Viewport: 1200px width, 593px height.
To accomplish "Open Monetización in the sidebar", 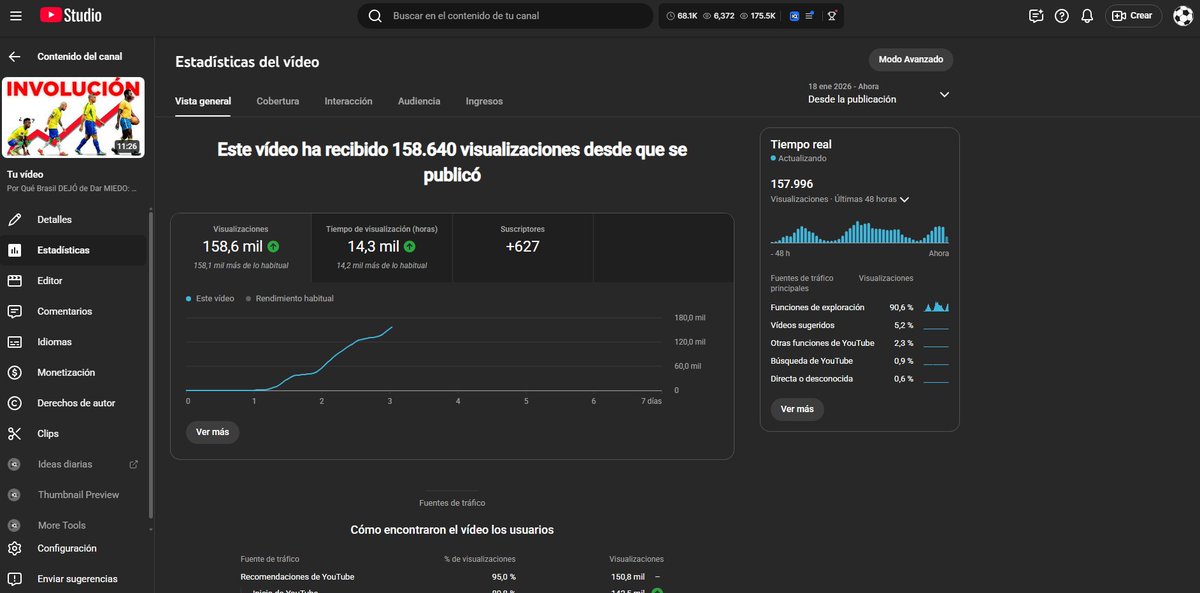I will point(74,372).
